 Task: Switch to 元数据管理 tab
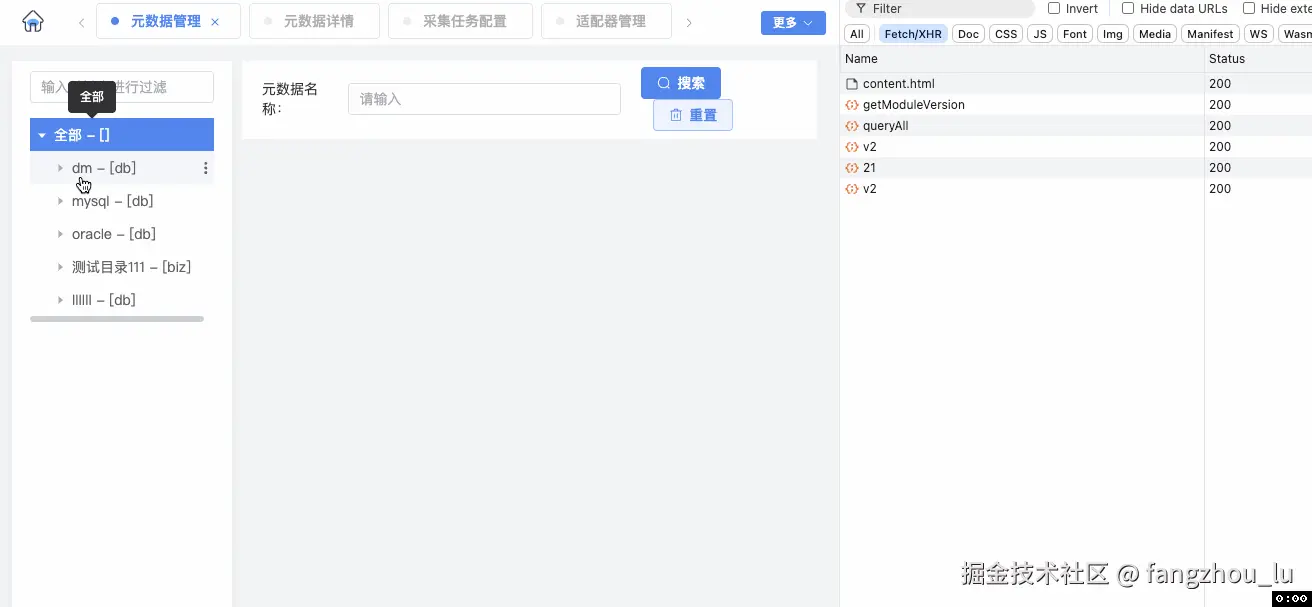(168, 21)
